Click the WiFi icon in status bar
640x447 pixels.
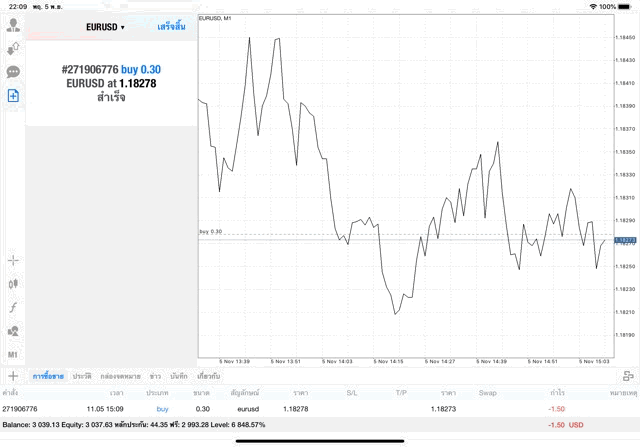[x=593, y=7]
